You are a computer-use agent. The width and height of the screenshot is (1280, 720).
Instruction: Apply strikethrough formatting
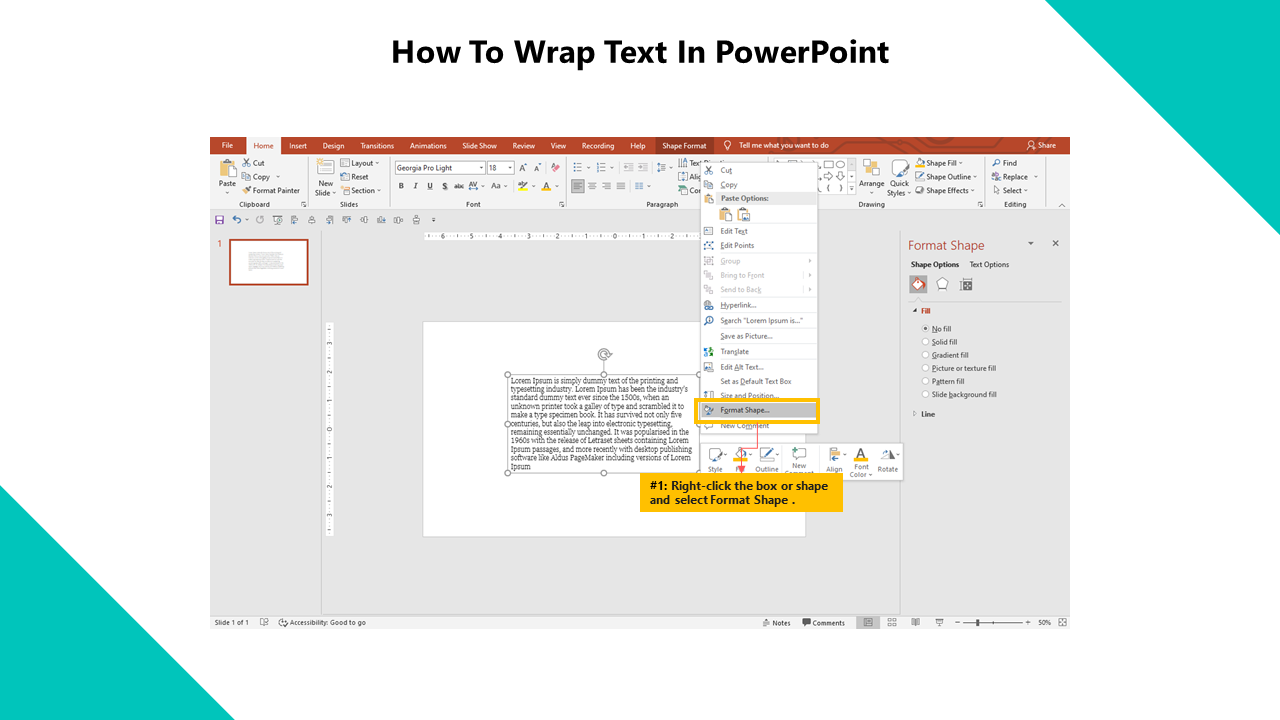(x=459, y=186)
